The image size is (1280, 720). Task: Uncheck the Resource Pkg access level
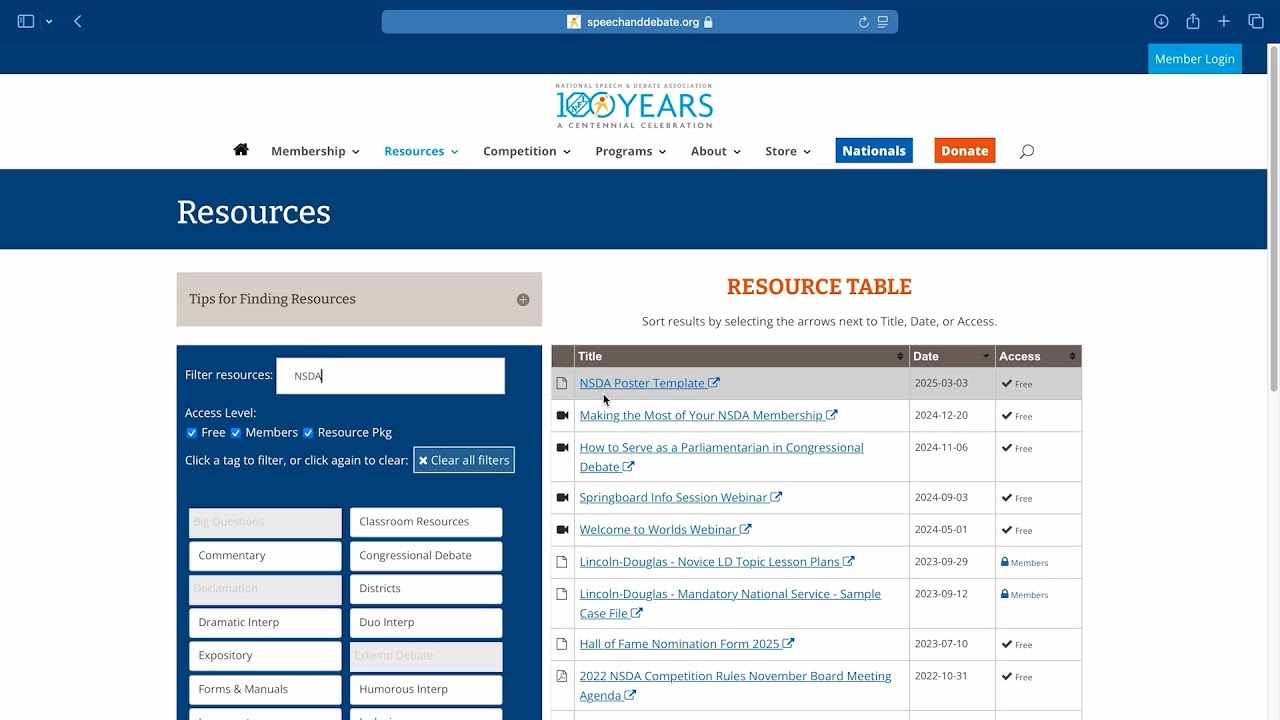coord(308,433)
